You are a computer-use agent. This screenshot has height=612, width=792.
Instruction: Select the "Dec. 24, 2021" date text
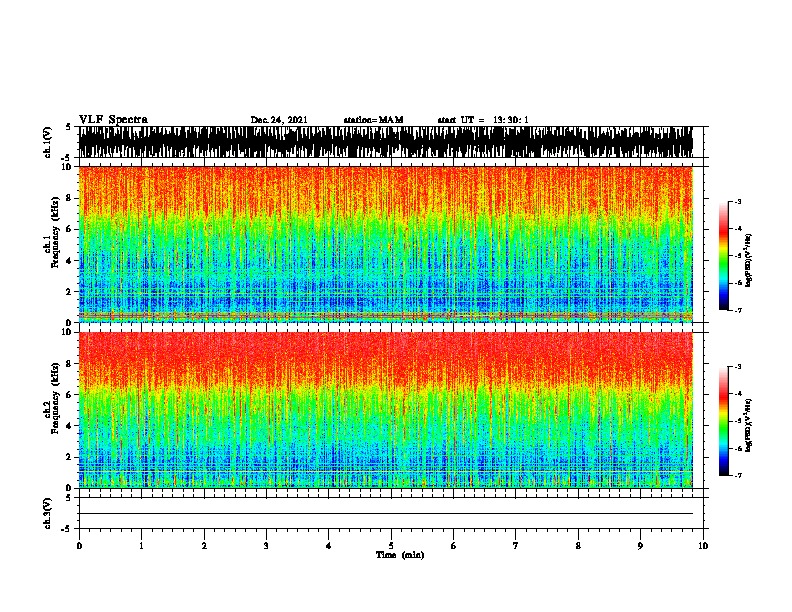(279, 120)
